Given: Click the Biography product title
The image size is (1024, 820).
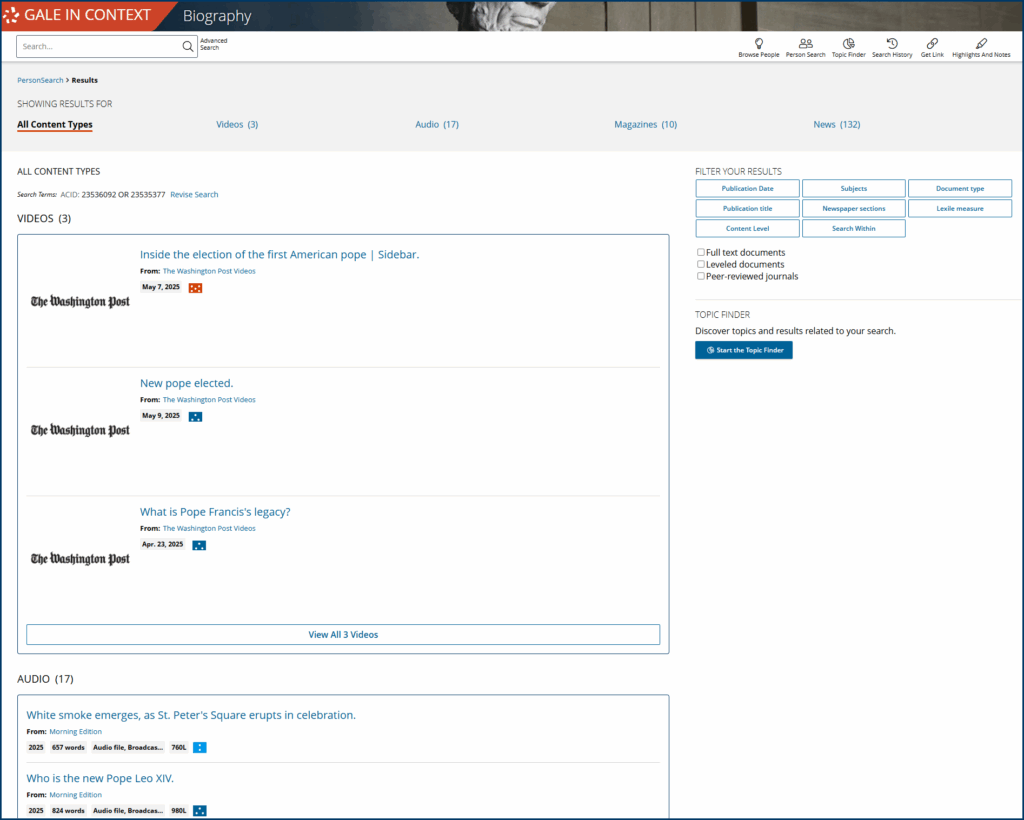Looking at the screenshot, I should tap(217, 16).
